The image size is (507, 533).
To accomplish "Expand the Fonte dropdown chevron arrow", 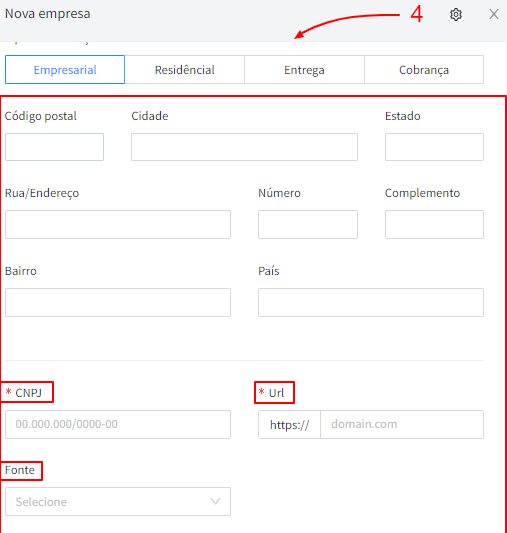I will click(x=215, y=501).
